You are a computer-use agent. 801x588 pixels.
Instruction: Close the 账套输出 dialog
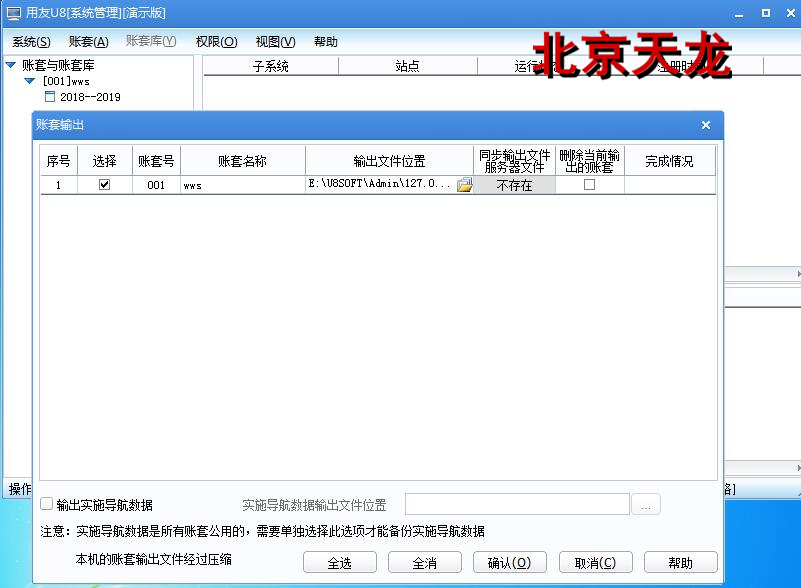click(x=705, y=125)
